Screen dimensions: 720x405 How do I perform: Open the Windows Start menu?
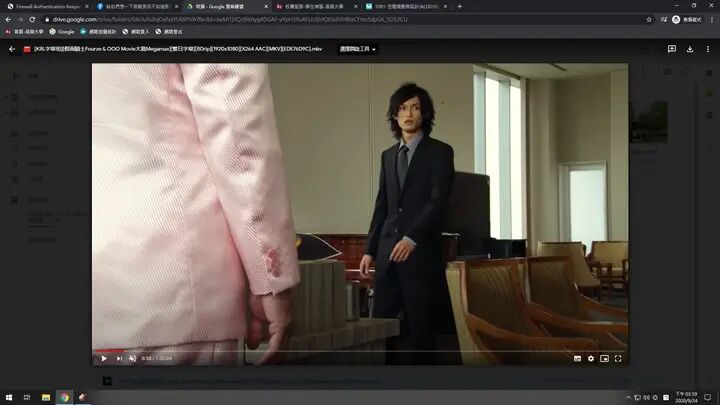(x=9, y=397)
